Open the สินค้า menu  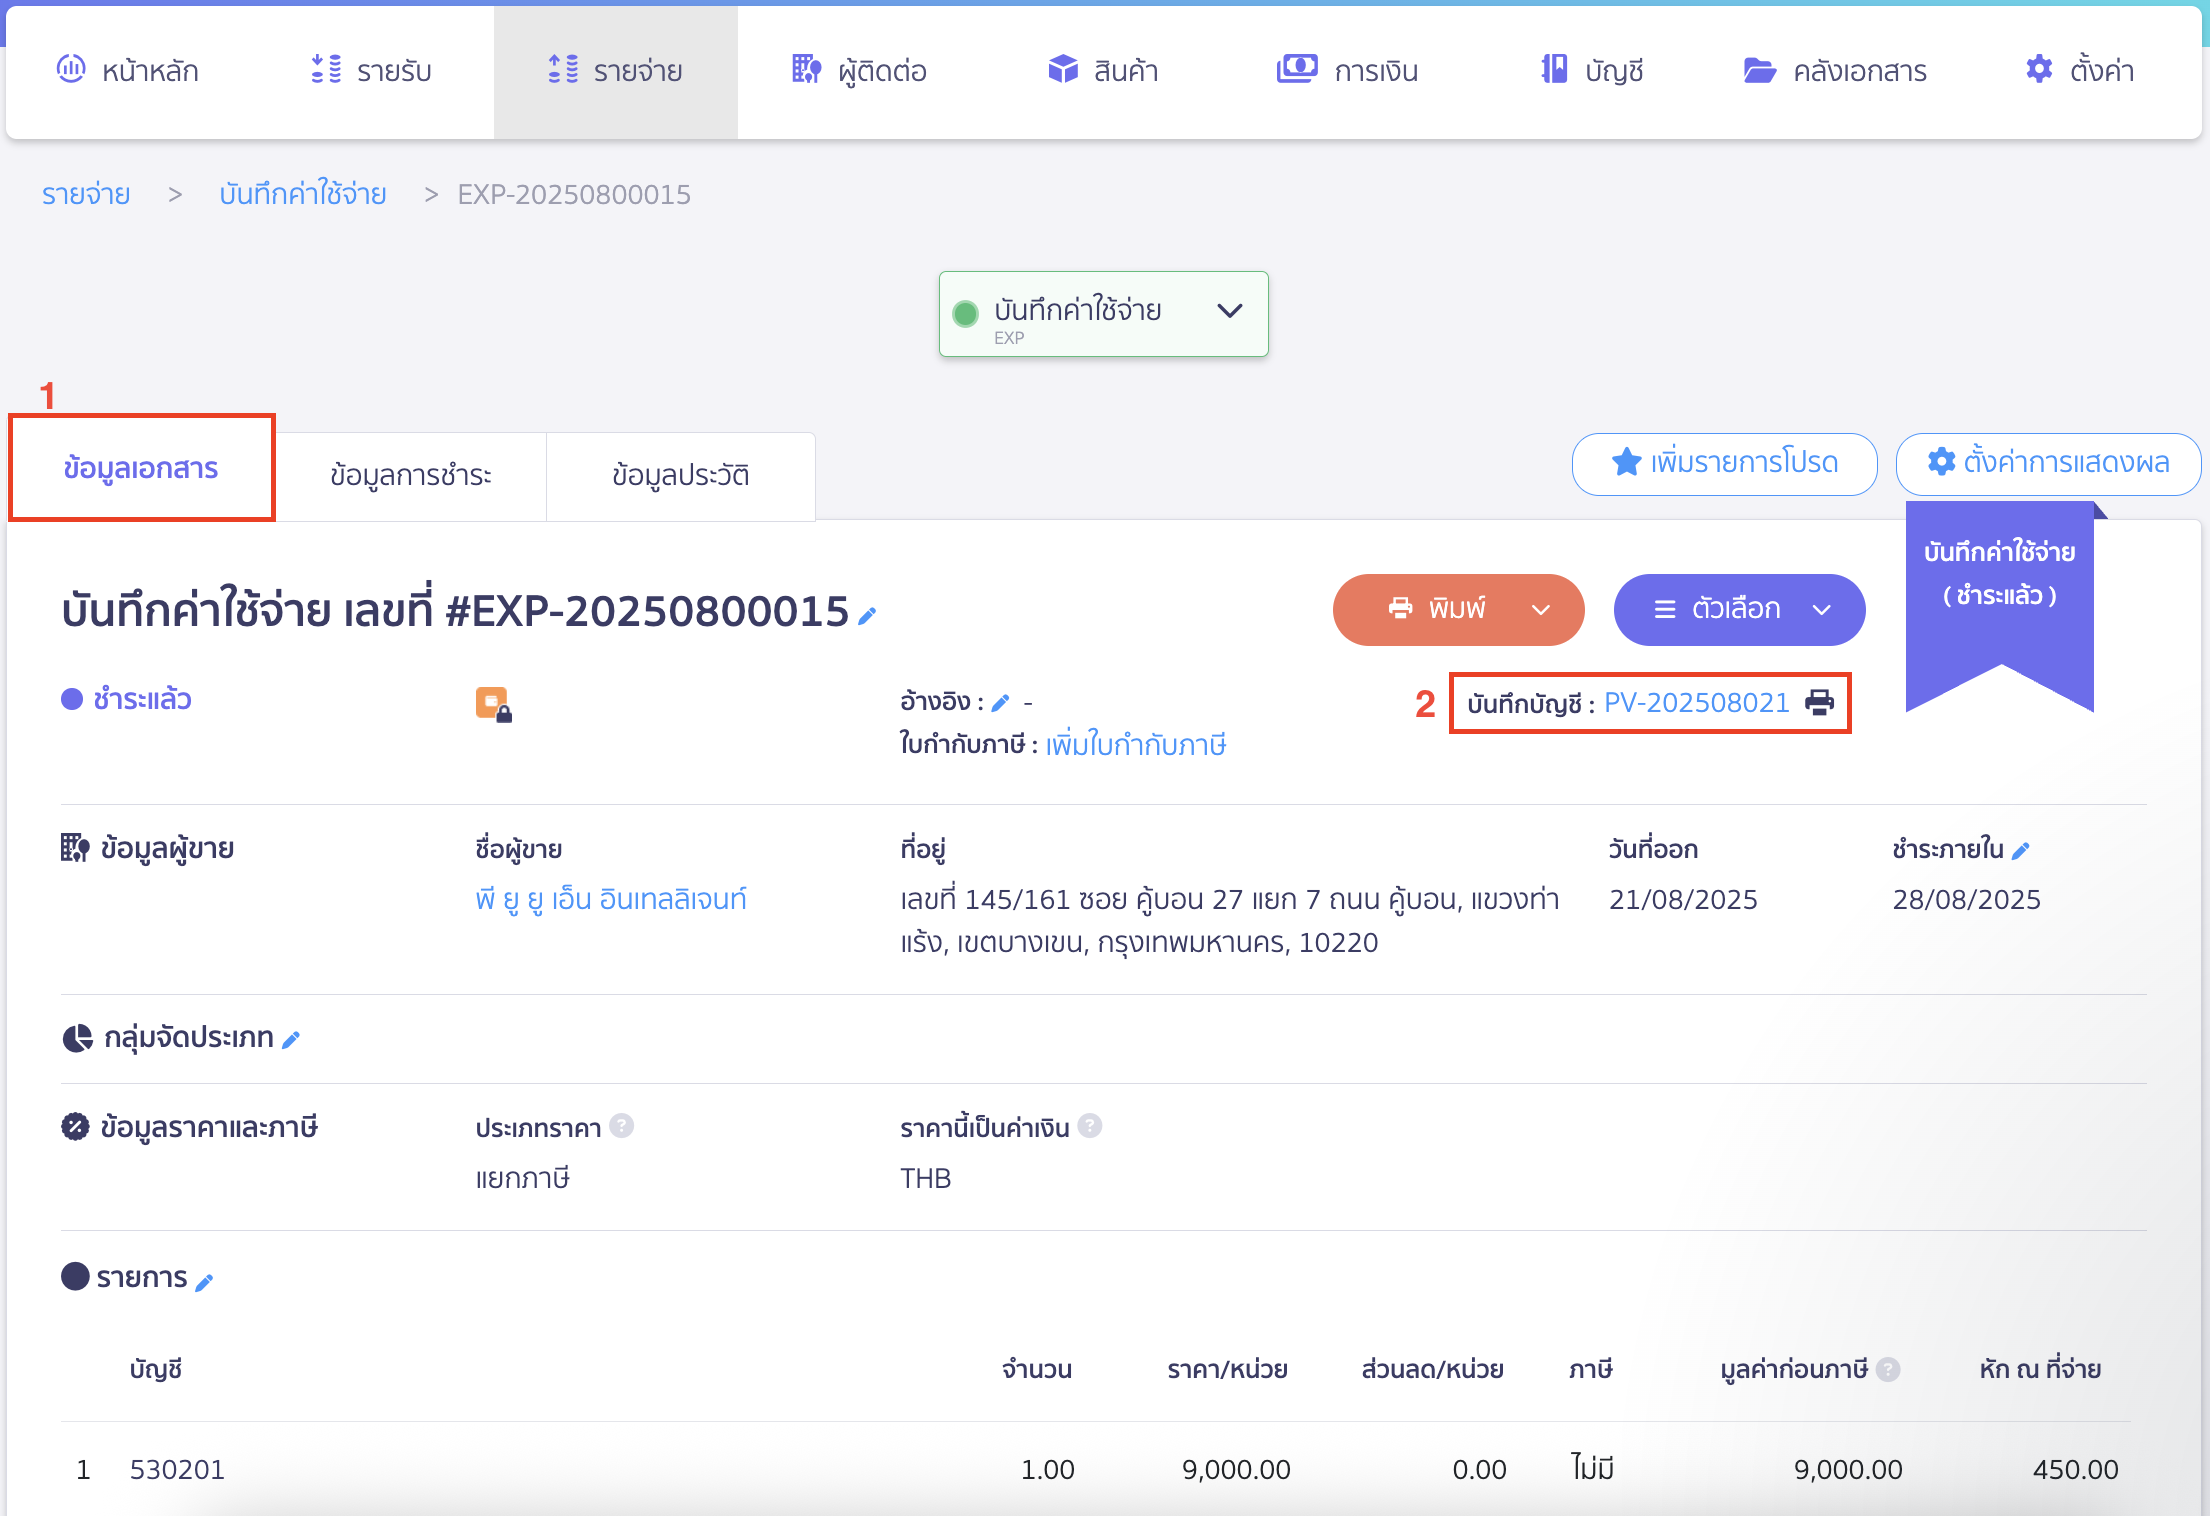click(1103, 70)
